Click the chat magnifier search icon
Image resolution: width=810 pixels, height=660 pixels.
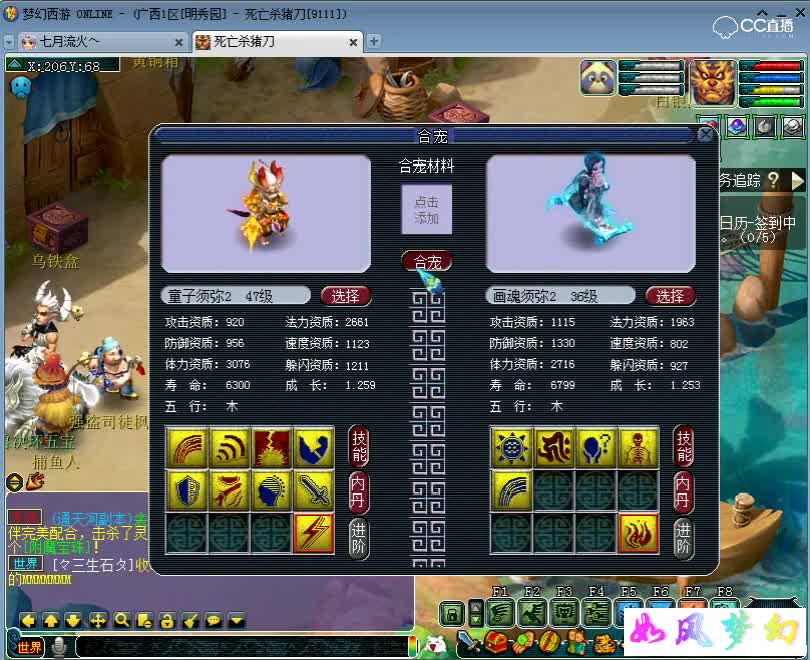pyautogui.click(x=121, y=620)
